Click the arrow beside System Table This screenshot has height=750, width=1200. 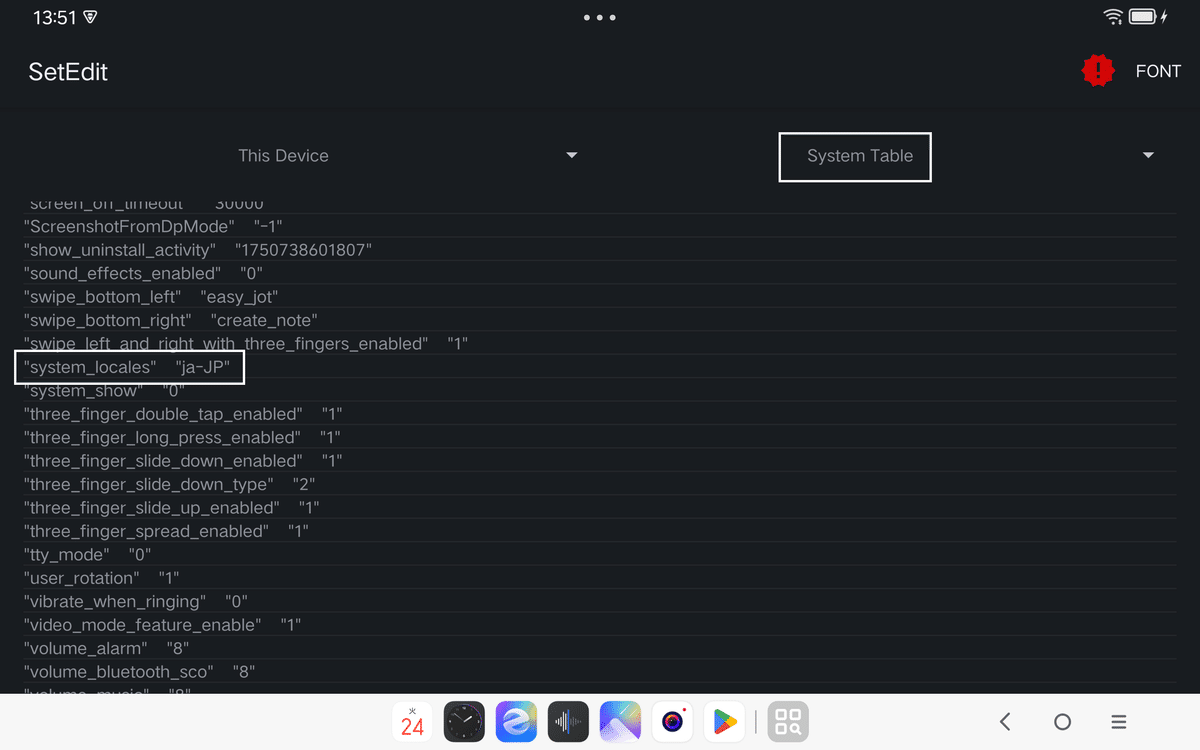pos(1148,156)
